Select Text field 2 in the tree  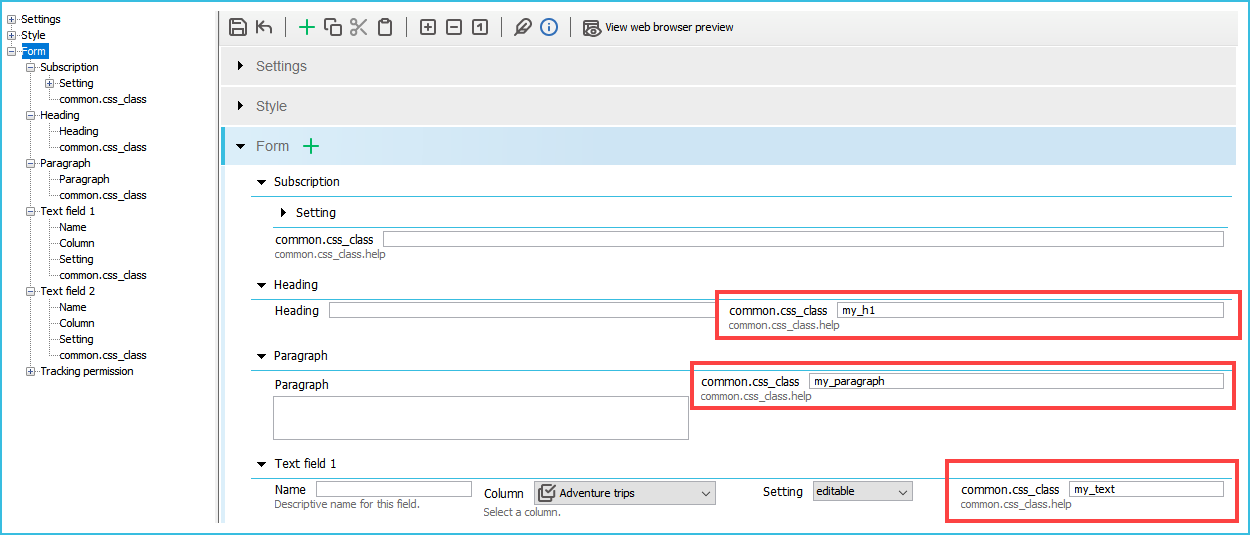click(x=68, y=291)
